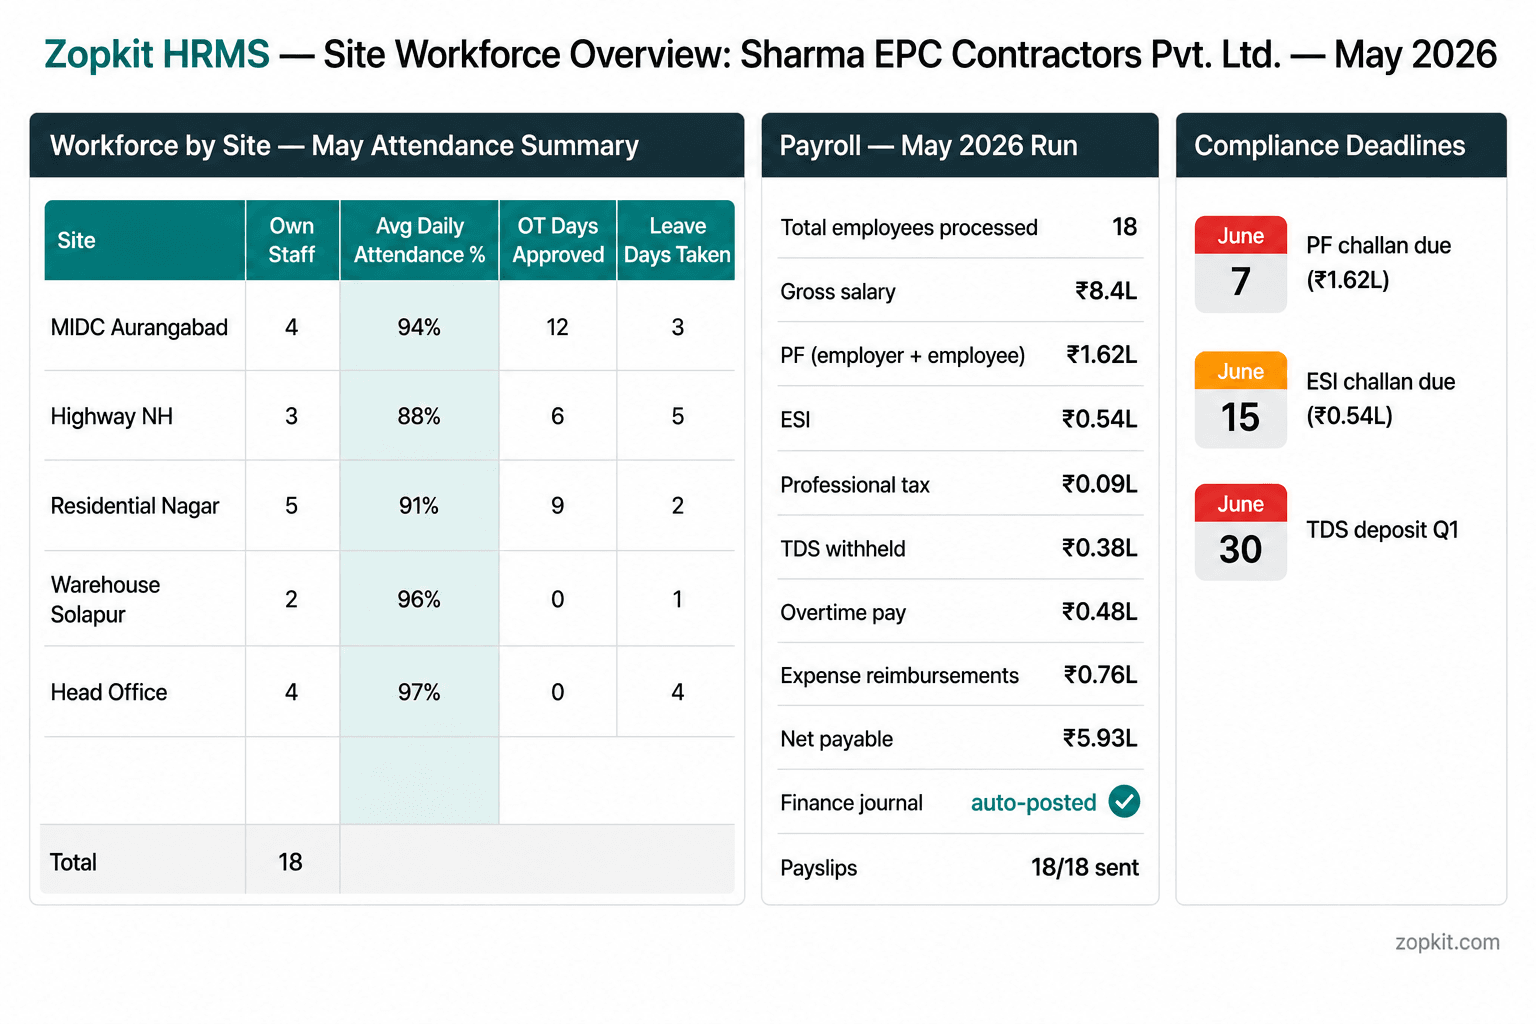Click MIDC Aurangabad's own staff count 4
Screen dimensions: 1536x1024
pyautogui.click(x=292, y=327)
